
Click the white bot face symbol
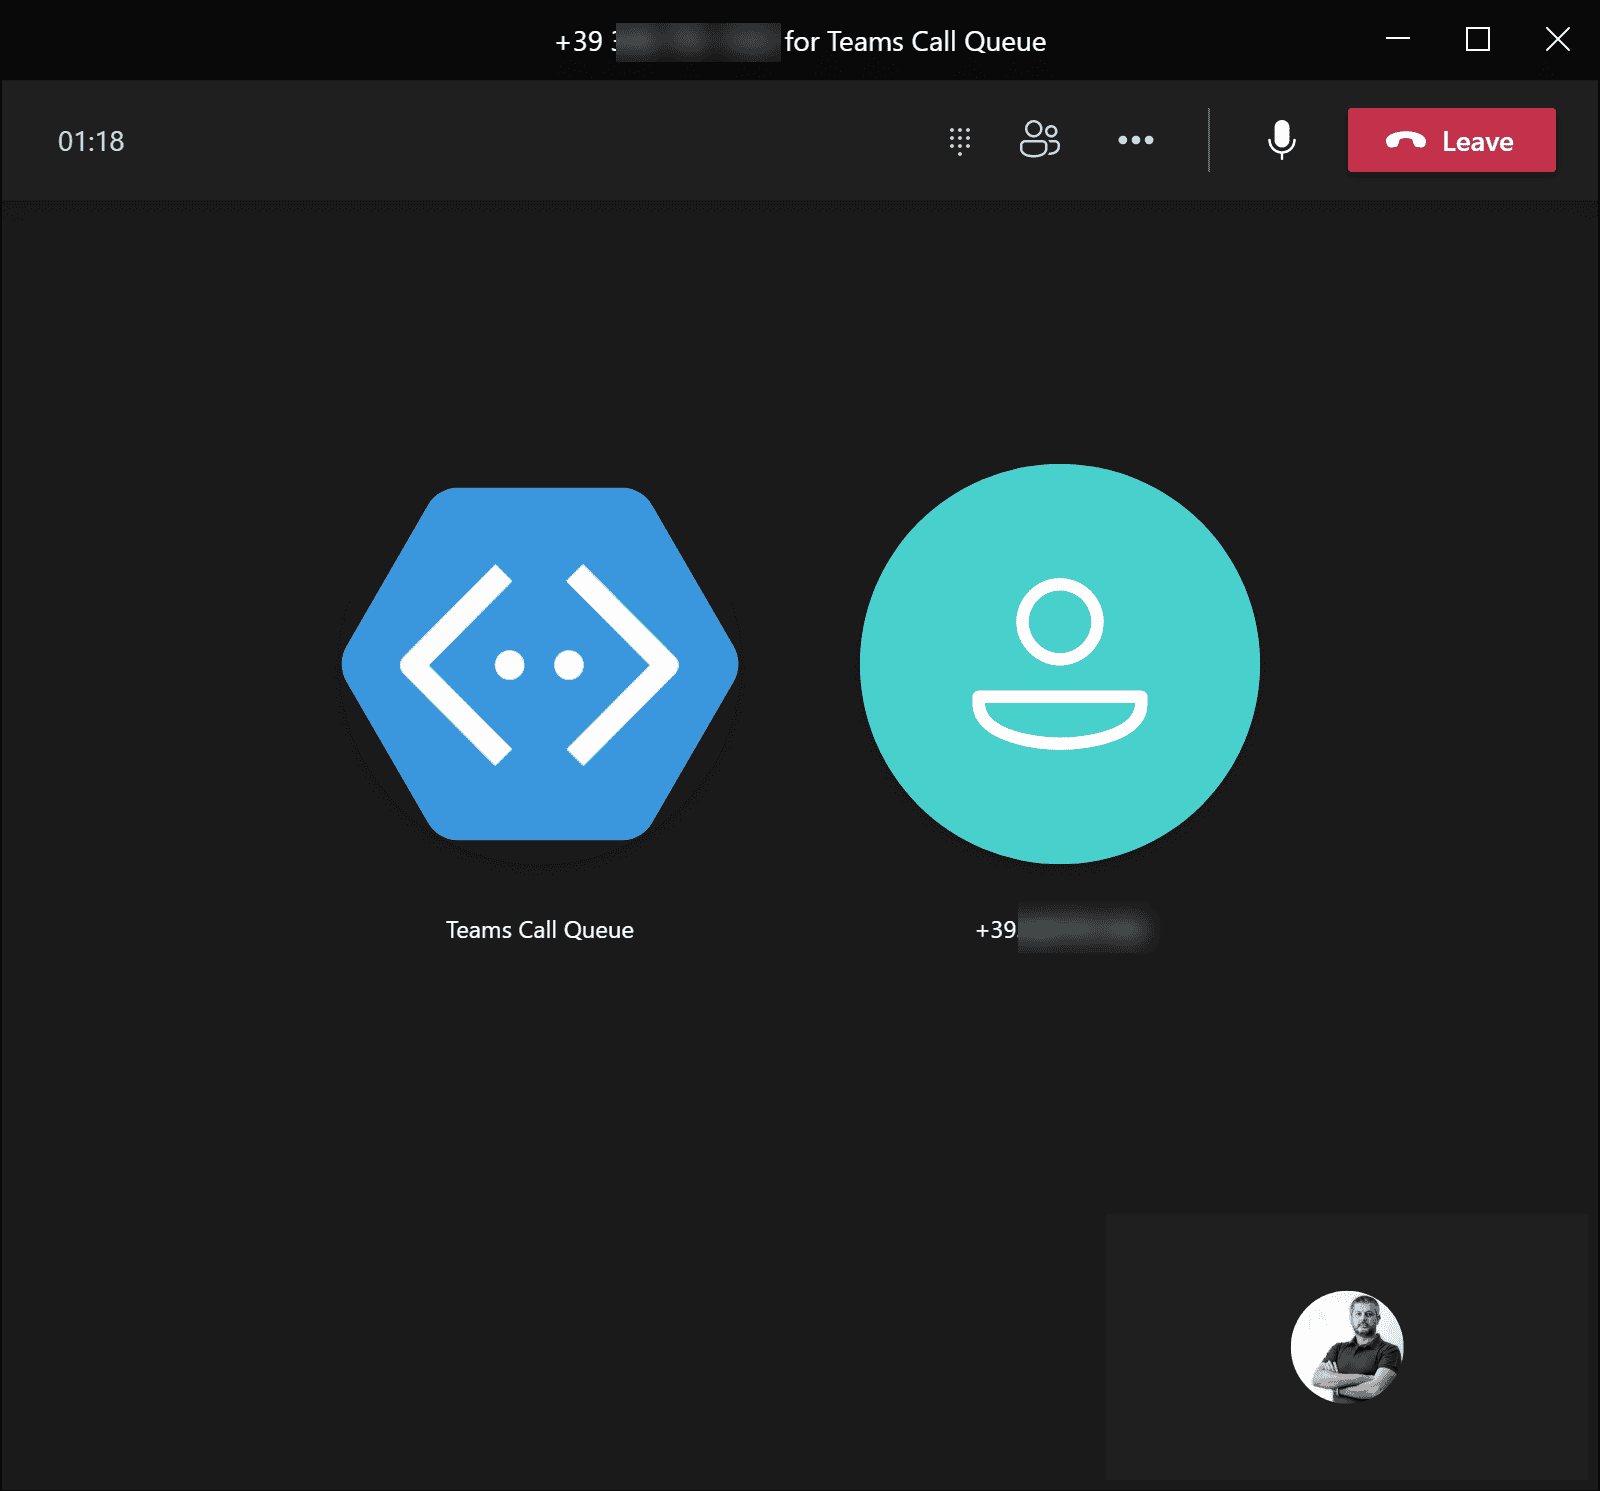[x=539, y=665]
